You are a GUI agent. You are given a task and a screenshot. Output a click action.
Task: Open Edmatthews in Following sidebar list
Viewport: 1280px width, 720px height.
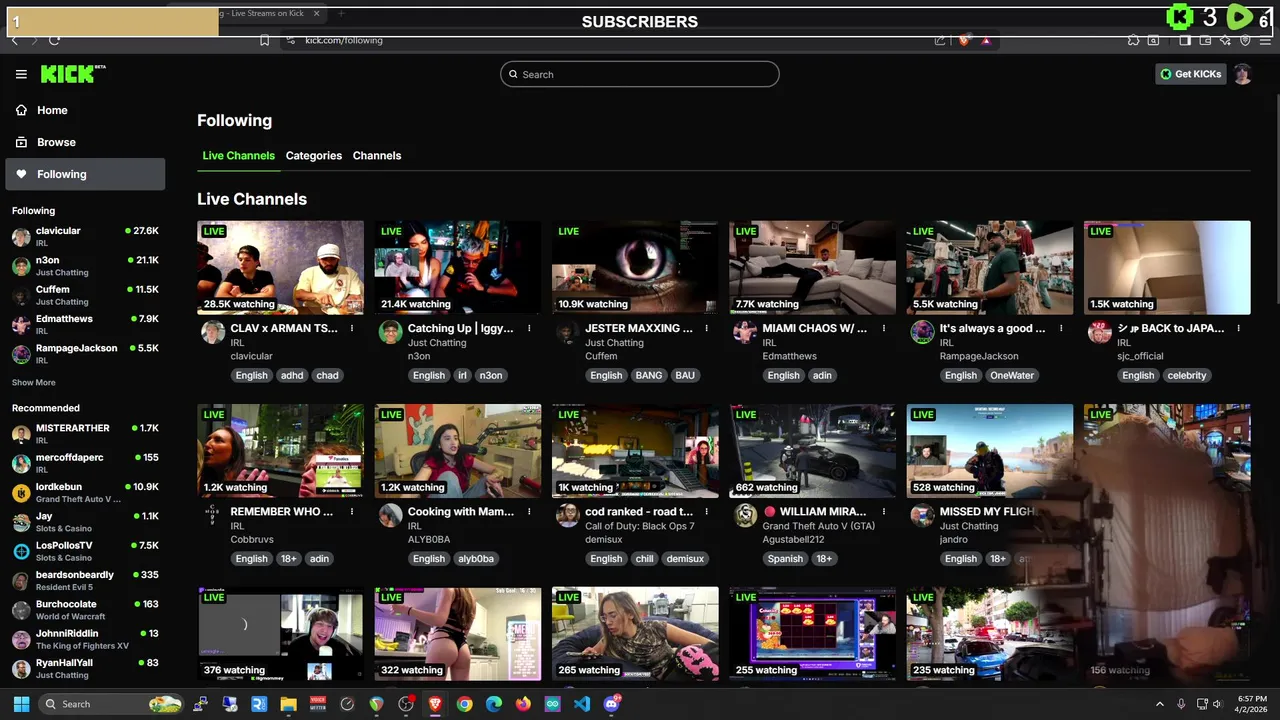tap(85, 325)
